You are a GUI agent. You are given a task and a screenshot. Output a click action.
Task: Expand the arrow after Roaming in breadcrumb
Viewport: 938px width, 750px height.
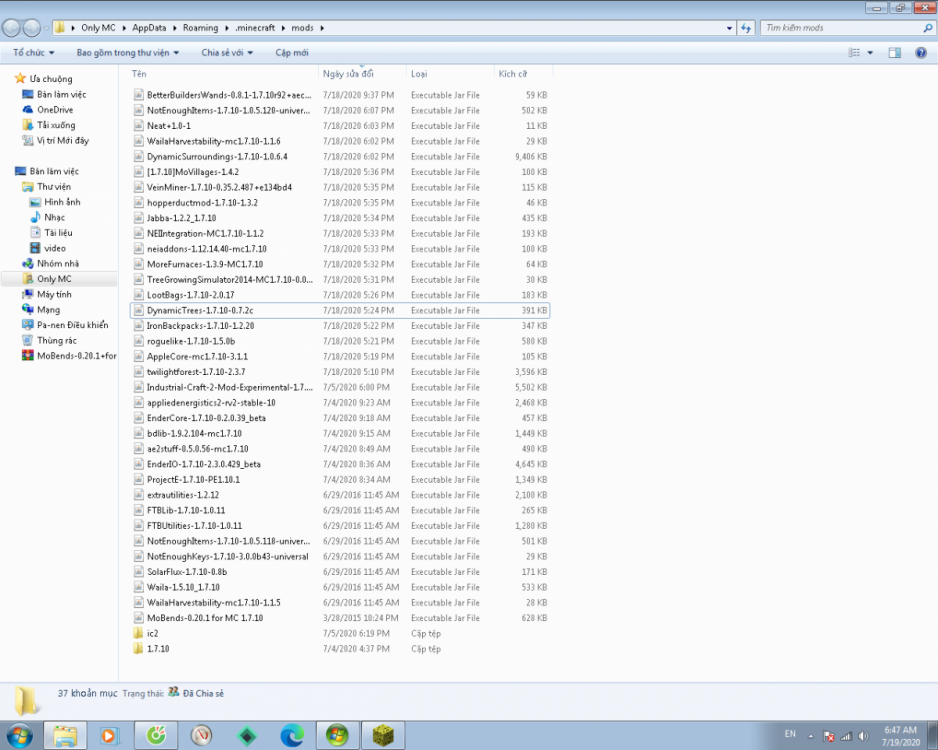point(227,28)
